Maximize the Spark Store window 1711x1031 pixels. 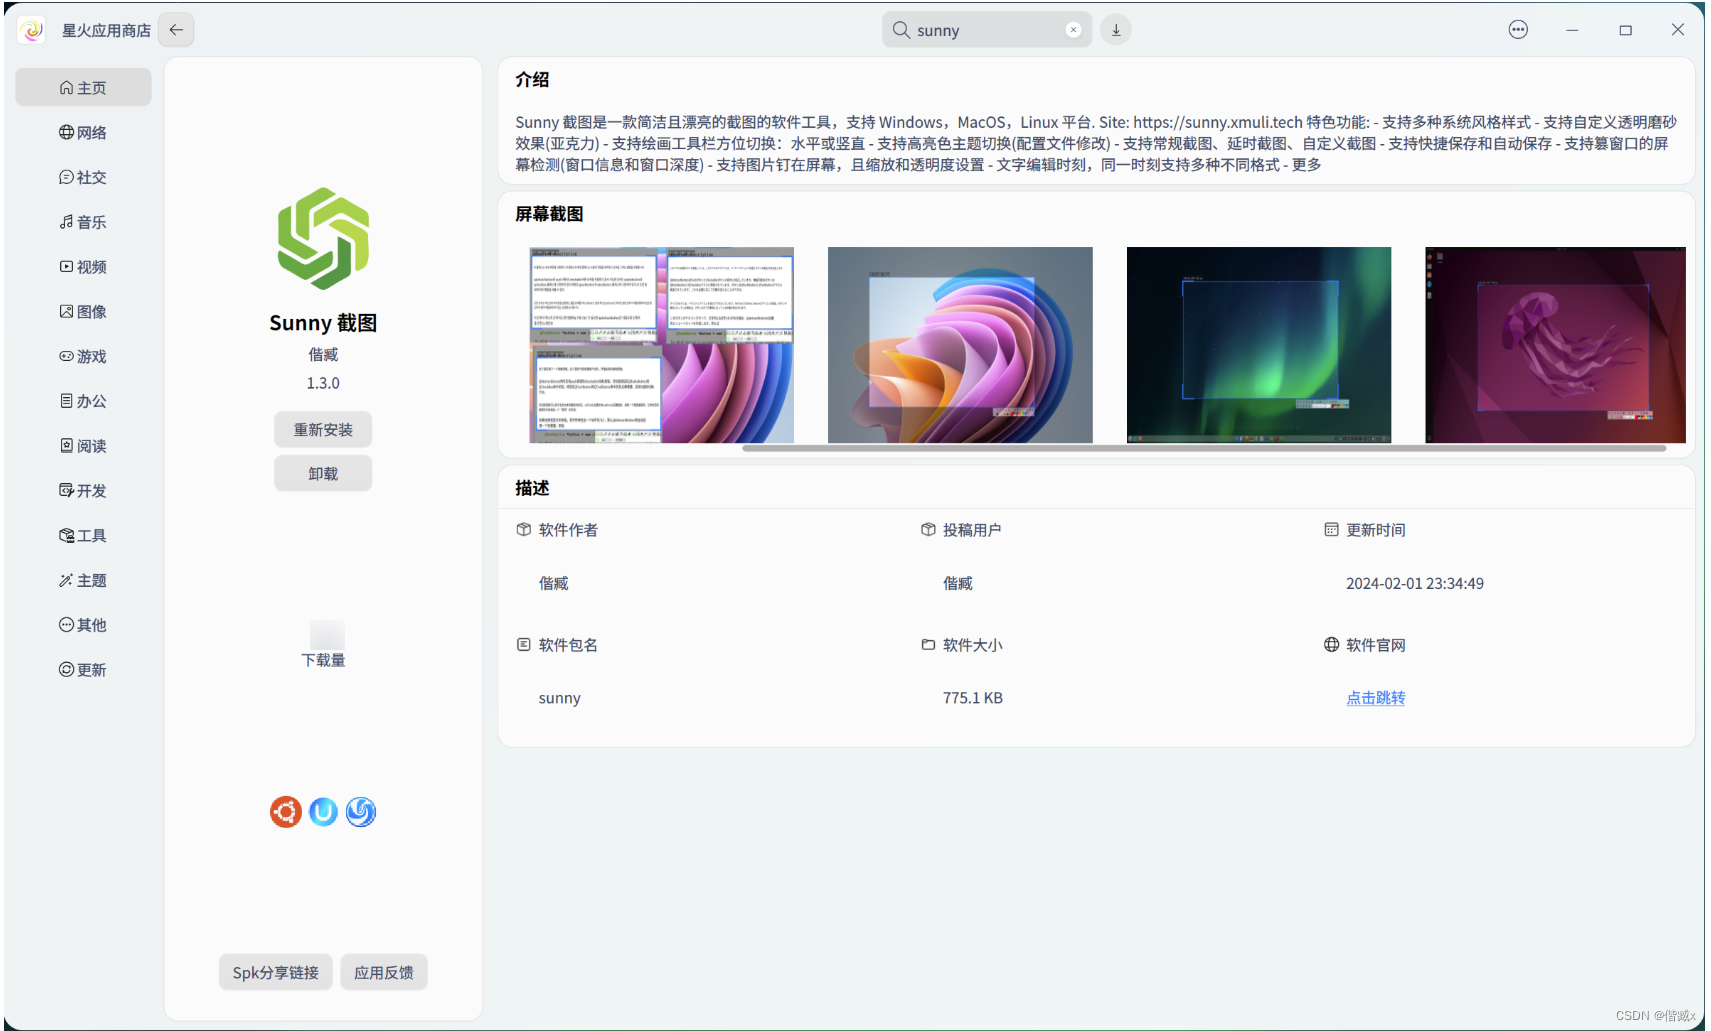[1625, 30]
